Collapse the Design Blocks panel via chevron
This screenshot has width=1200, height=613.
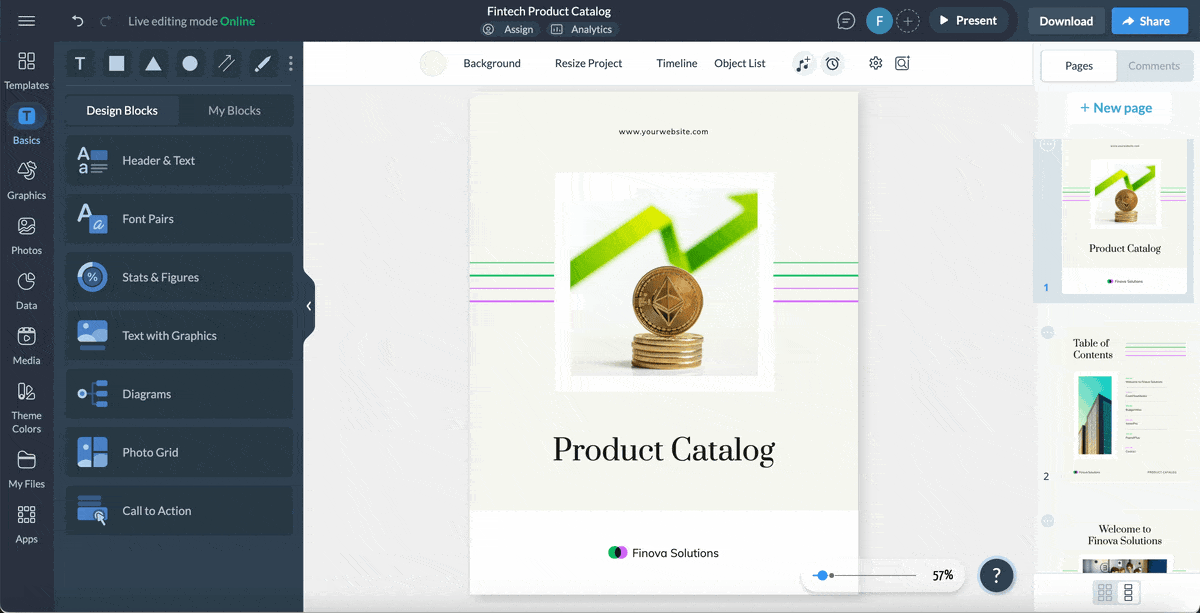(x=309, y=306)
